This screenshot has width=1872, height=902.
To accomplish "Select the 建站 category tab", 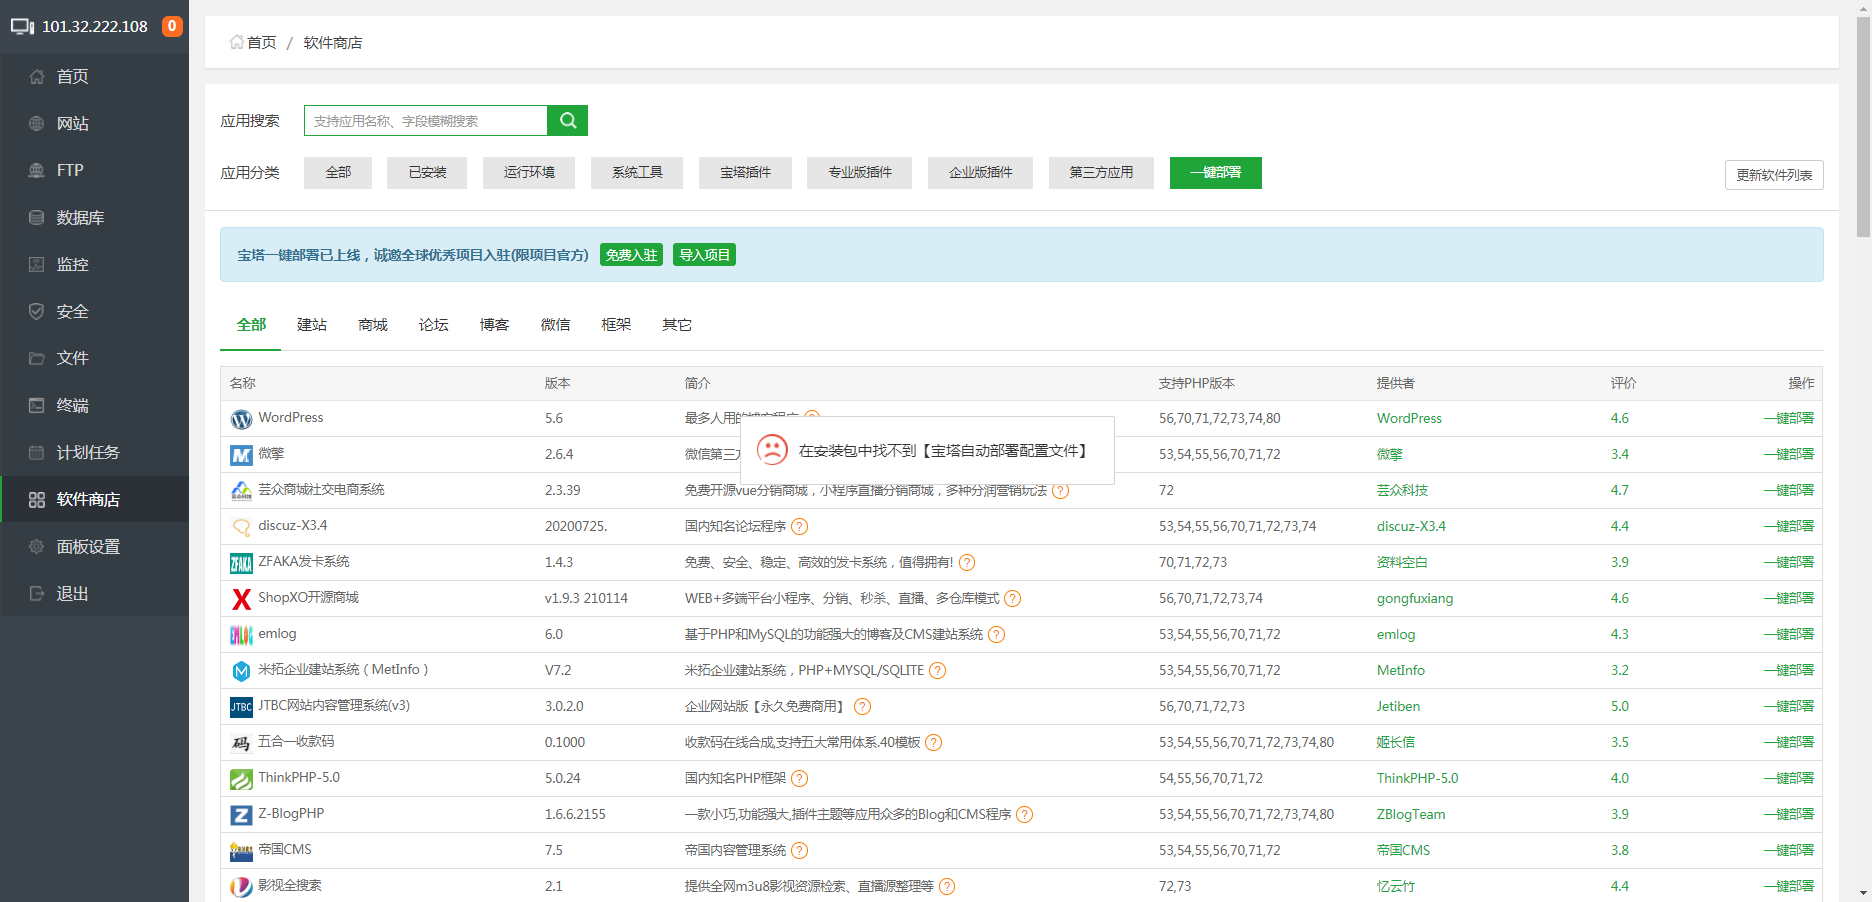I will [x=312, y=324].
